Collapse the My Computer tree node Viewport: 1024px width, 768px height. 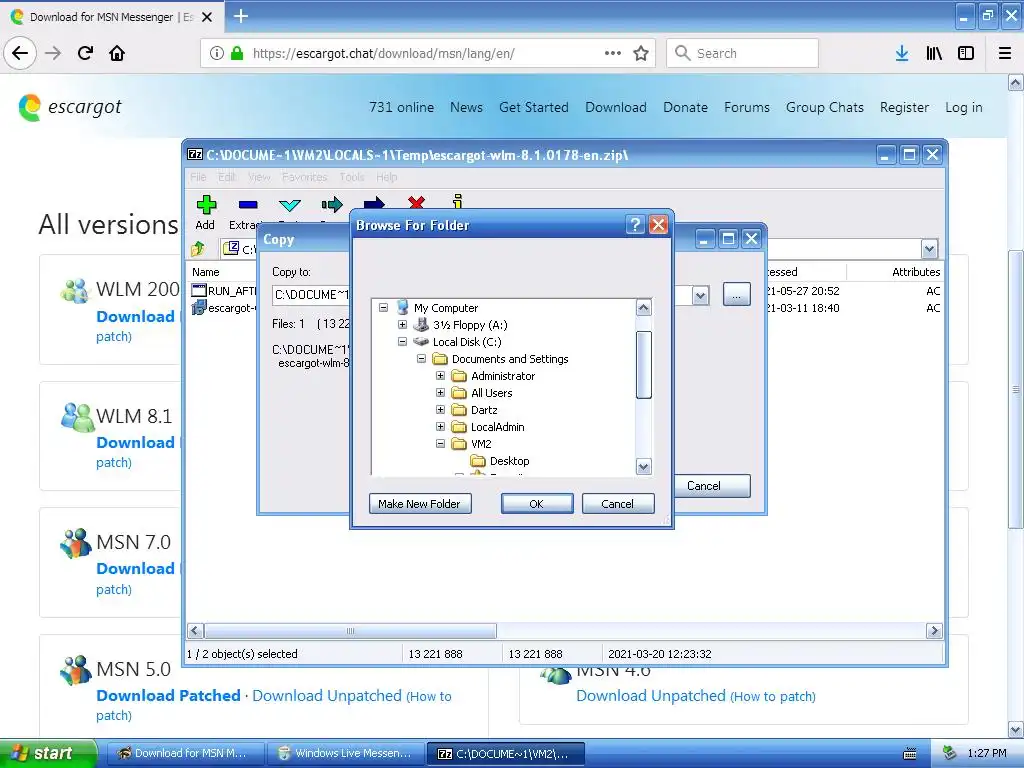pyautogui.click(x=383, y=307)
